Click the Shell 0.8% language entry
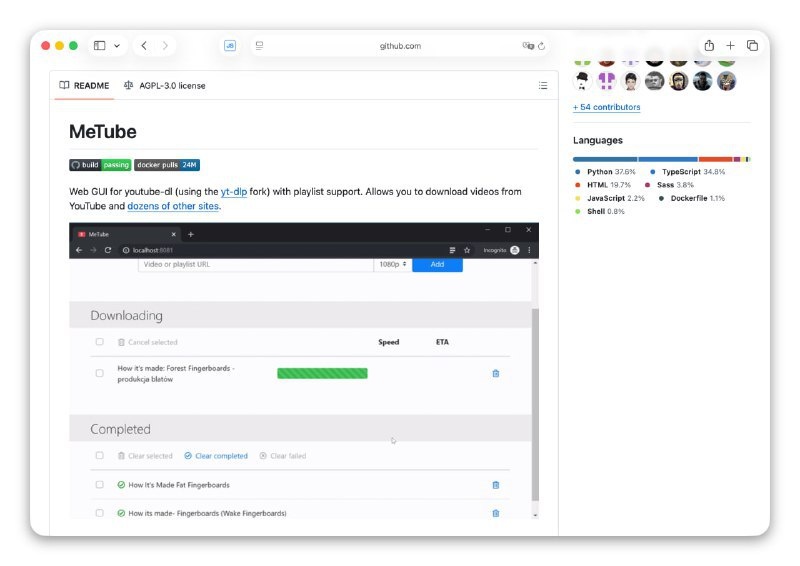 pyautogui.click(x=599, y=212)
